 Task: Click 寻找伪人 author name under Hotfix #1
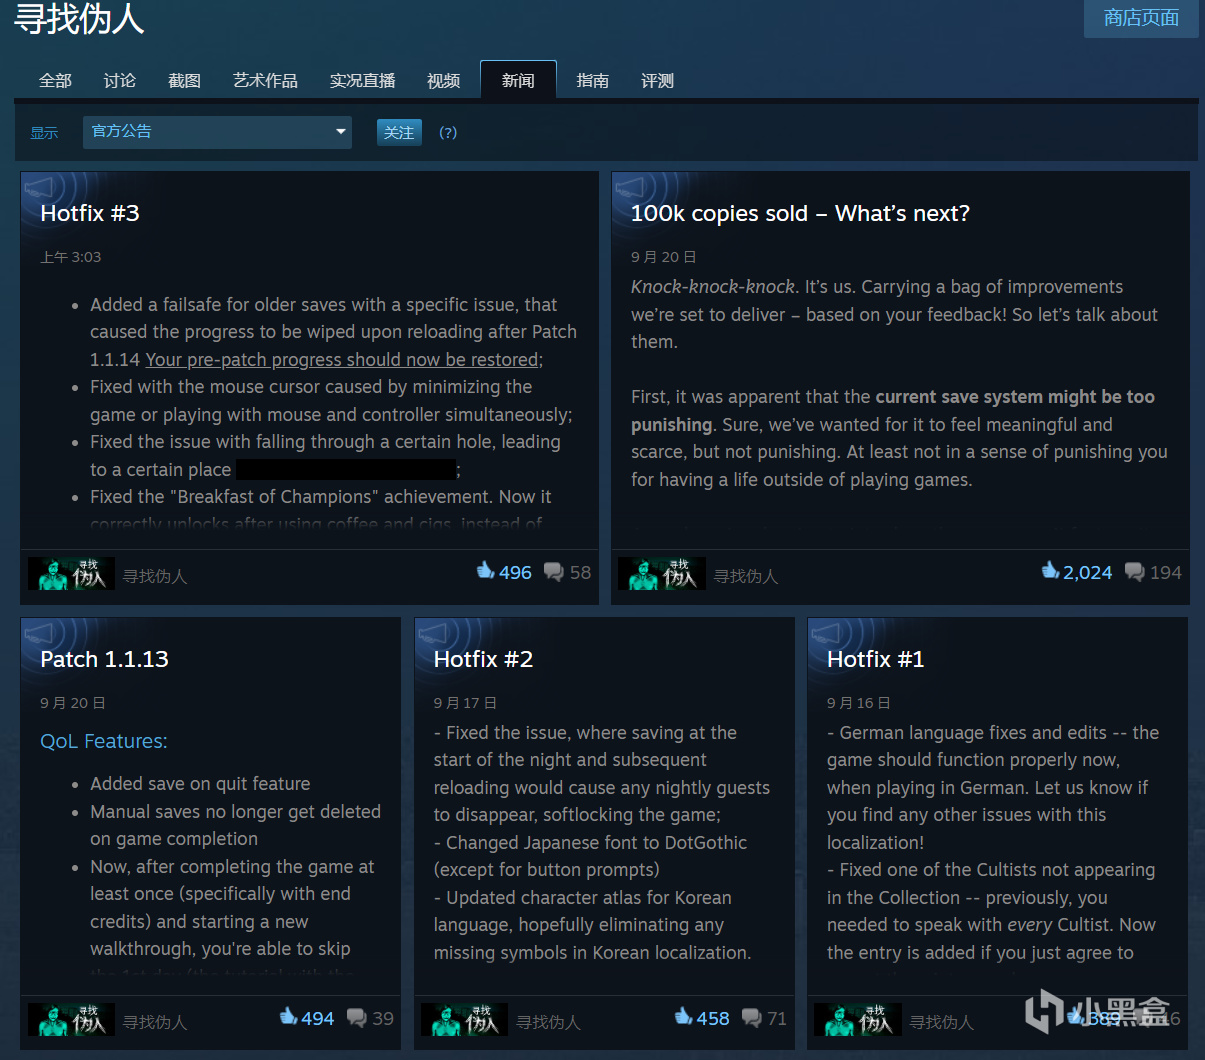point(942,1022)
